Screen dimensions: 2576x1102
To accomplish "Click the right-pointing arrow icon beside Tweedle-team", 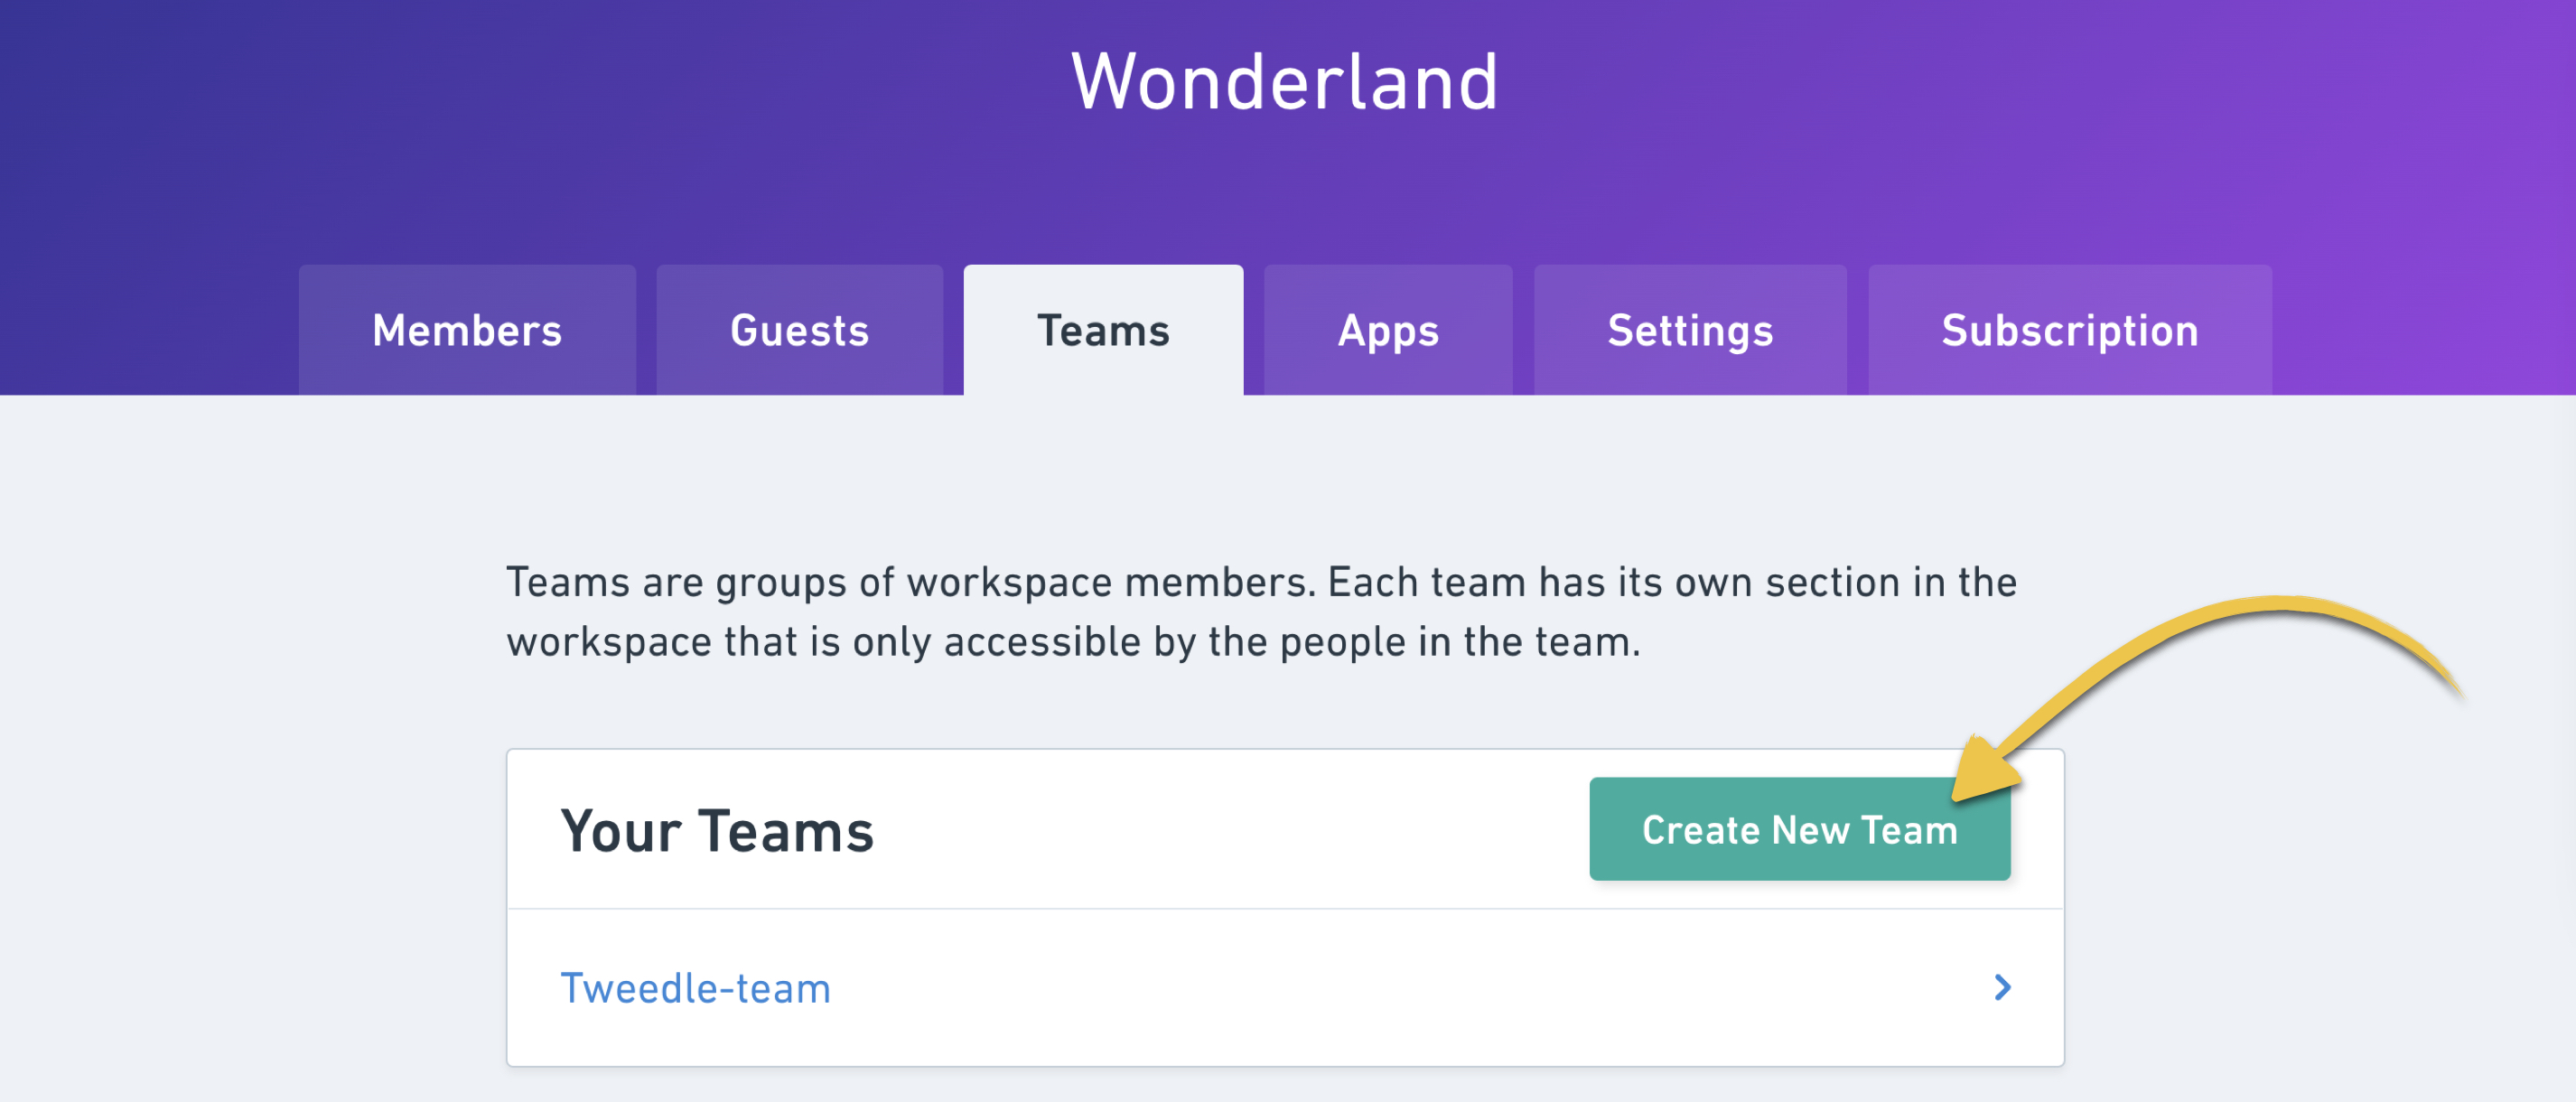I will [x=2003, y=988].
